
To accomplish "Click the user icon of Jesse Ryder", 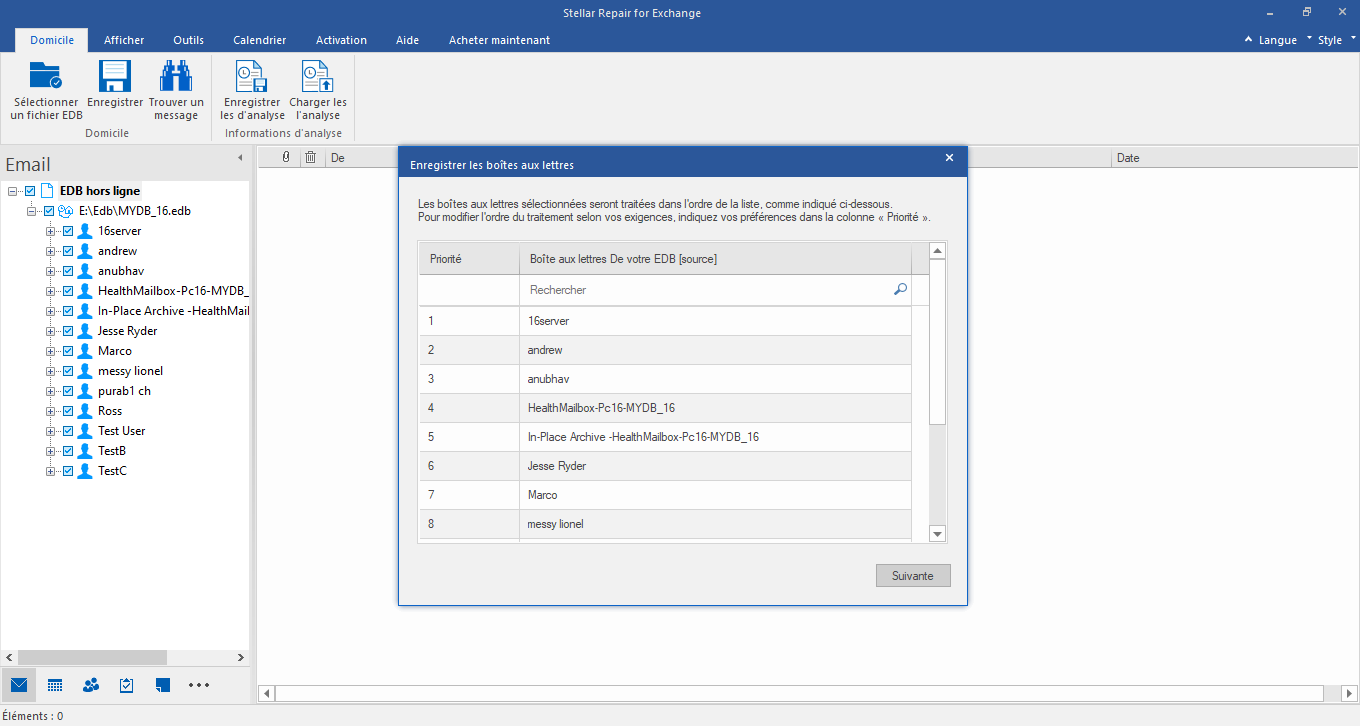I will 85,331.
